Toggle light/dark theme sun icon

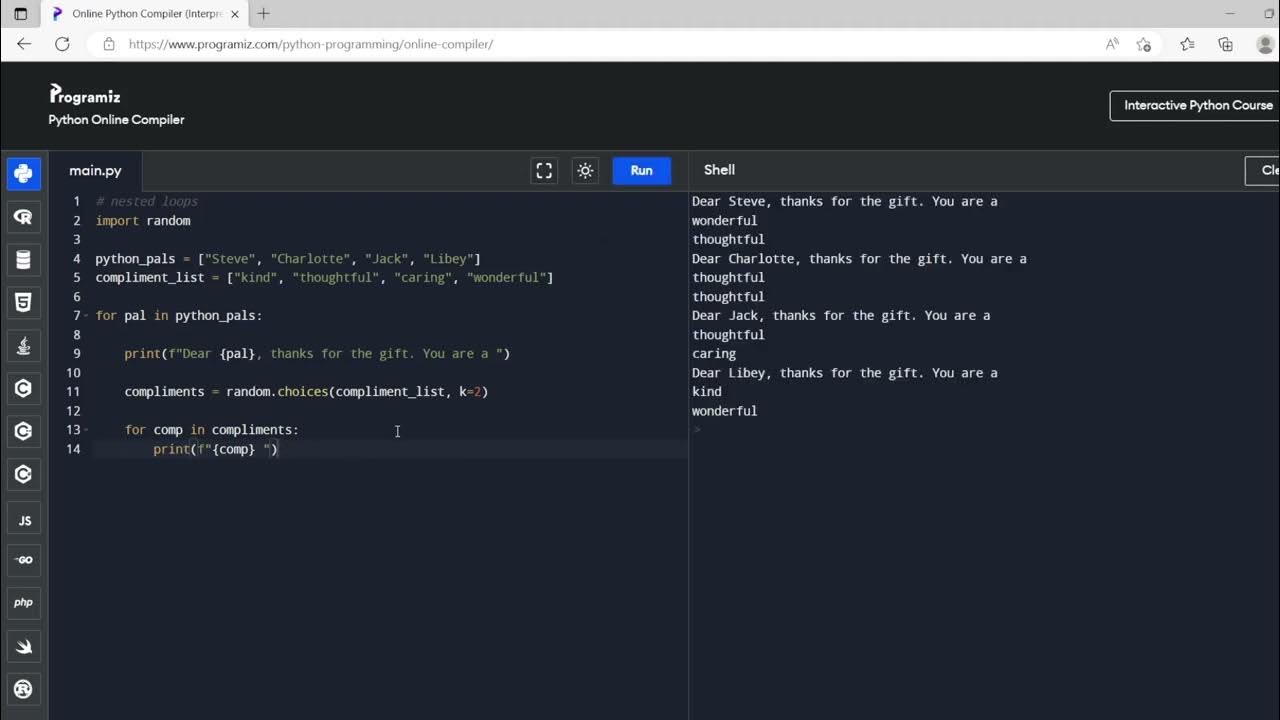(586, 171)
